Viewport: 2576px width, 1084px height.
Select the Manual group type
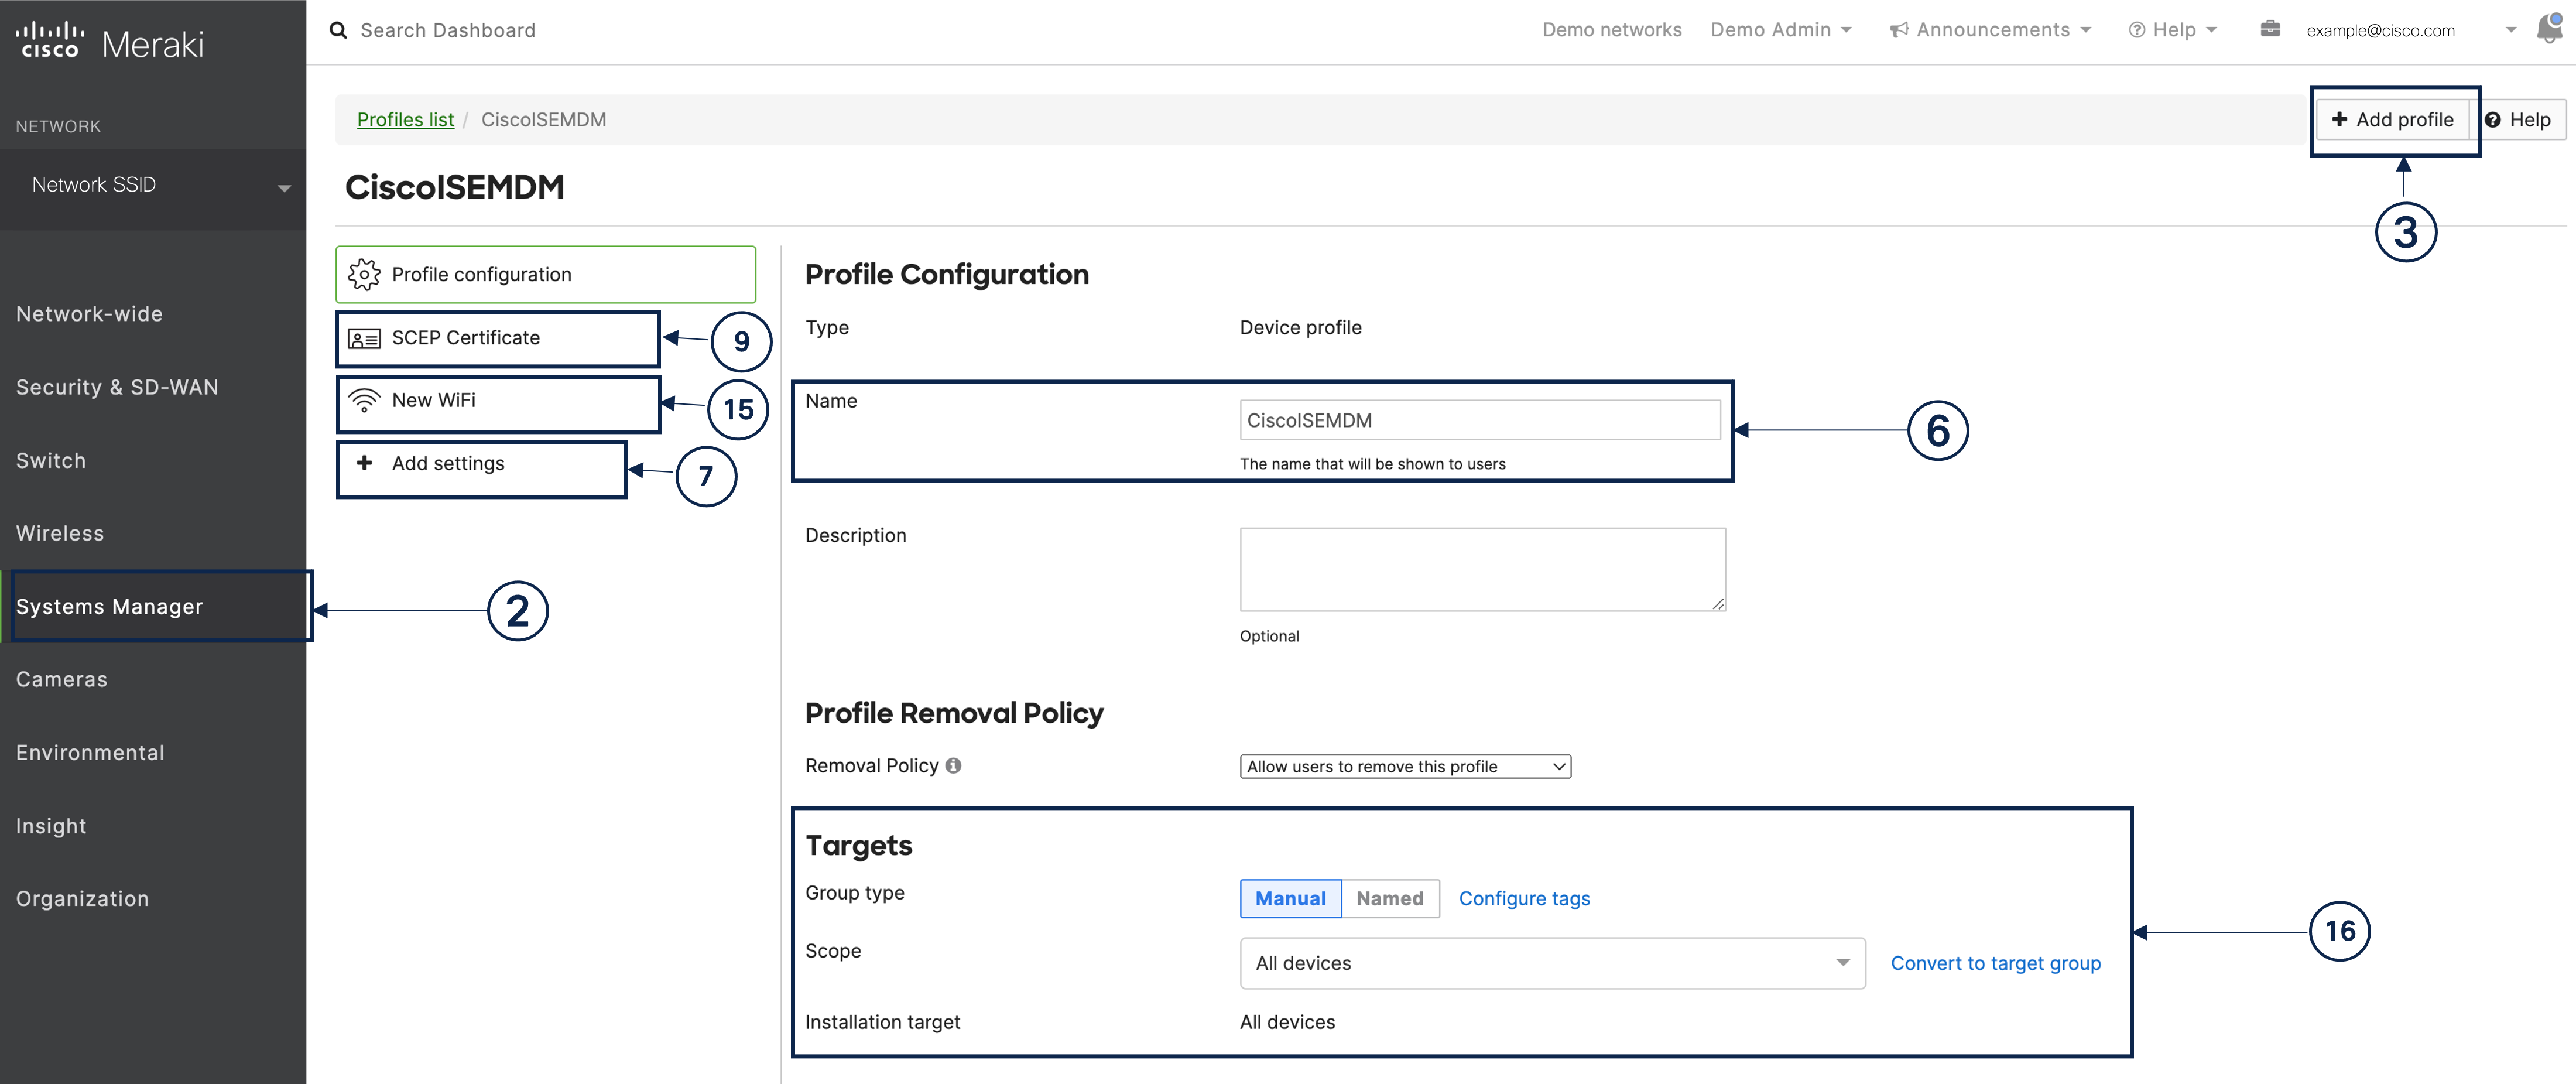1290,898
